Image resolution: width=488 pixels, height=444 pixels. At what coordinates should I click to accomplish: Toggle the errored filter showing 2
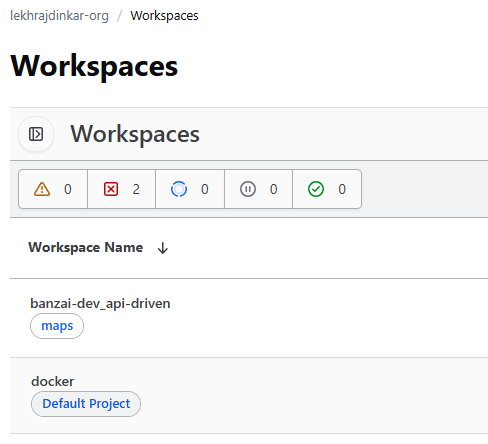pos(122,189)
